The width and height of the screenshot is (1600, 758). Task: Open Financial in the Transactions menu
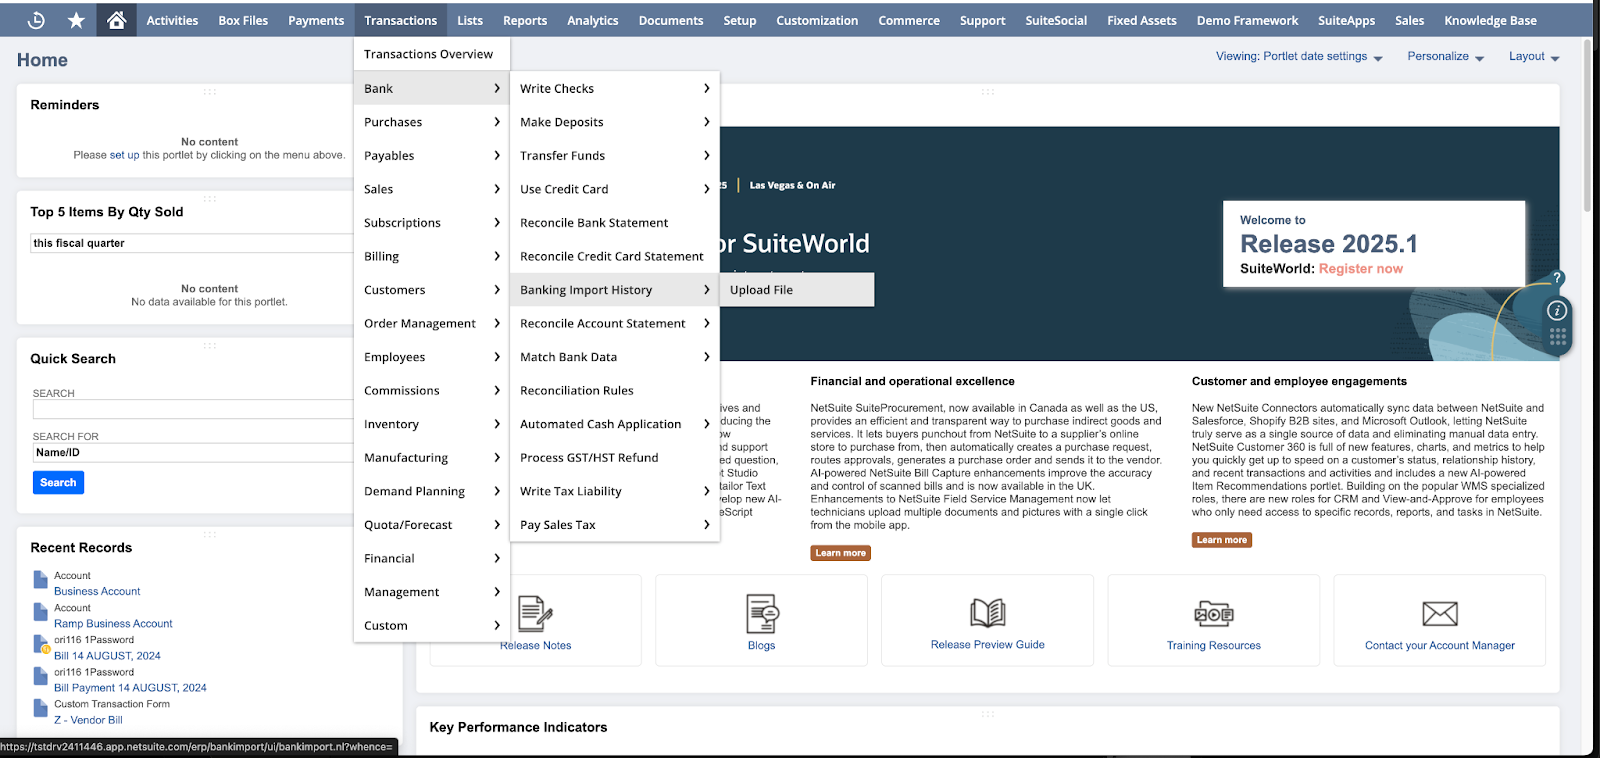pos(432,559)
